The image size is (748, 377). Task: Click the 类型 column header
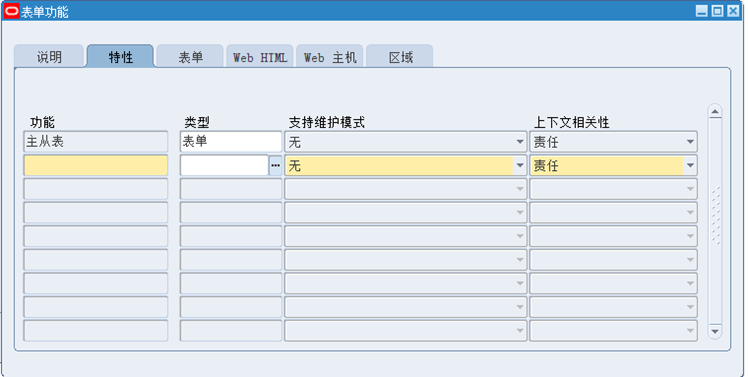coord(197,123)
